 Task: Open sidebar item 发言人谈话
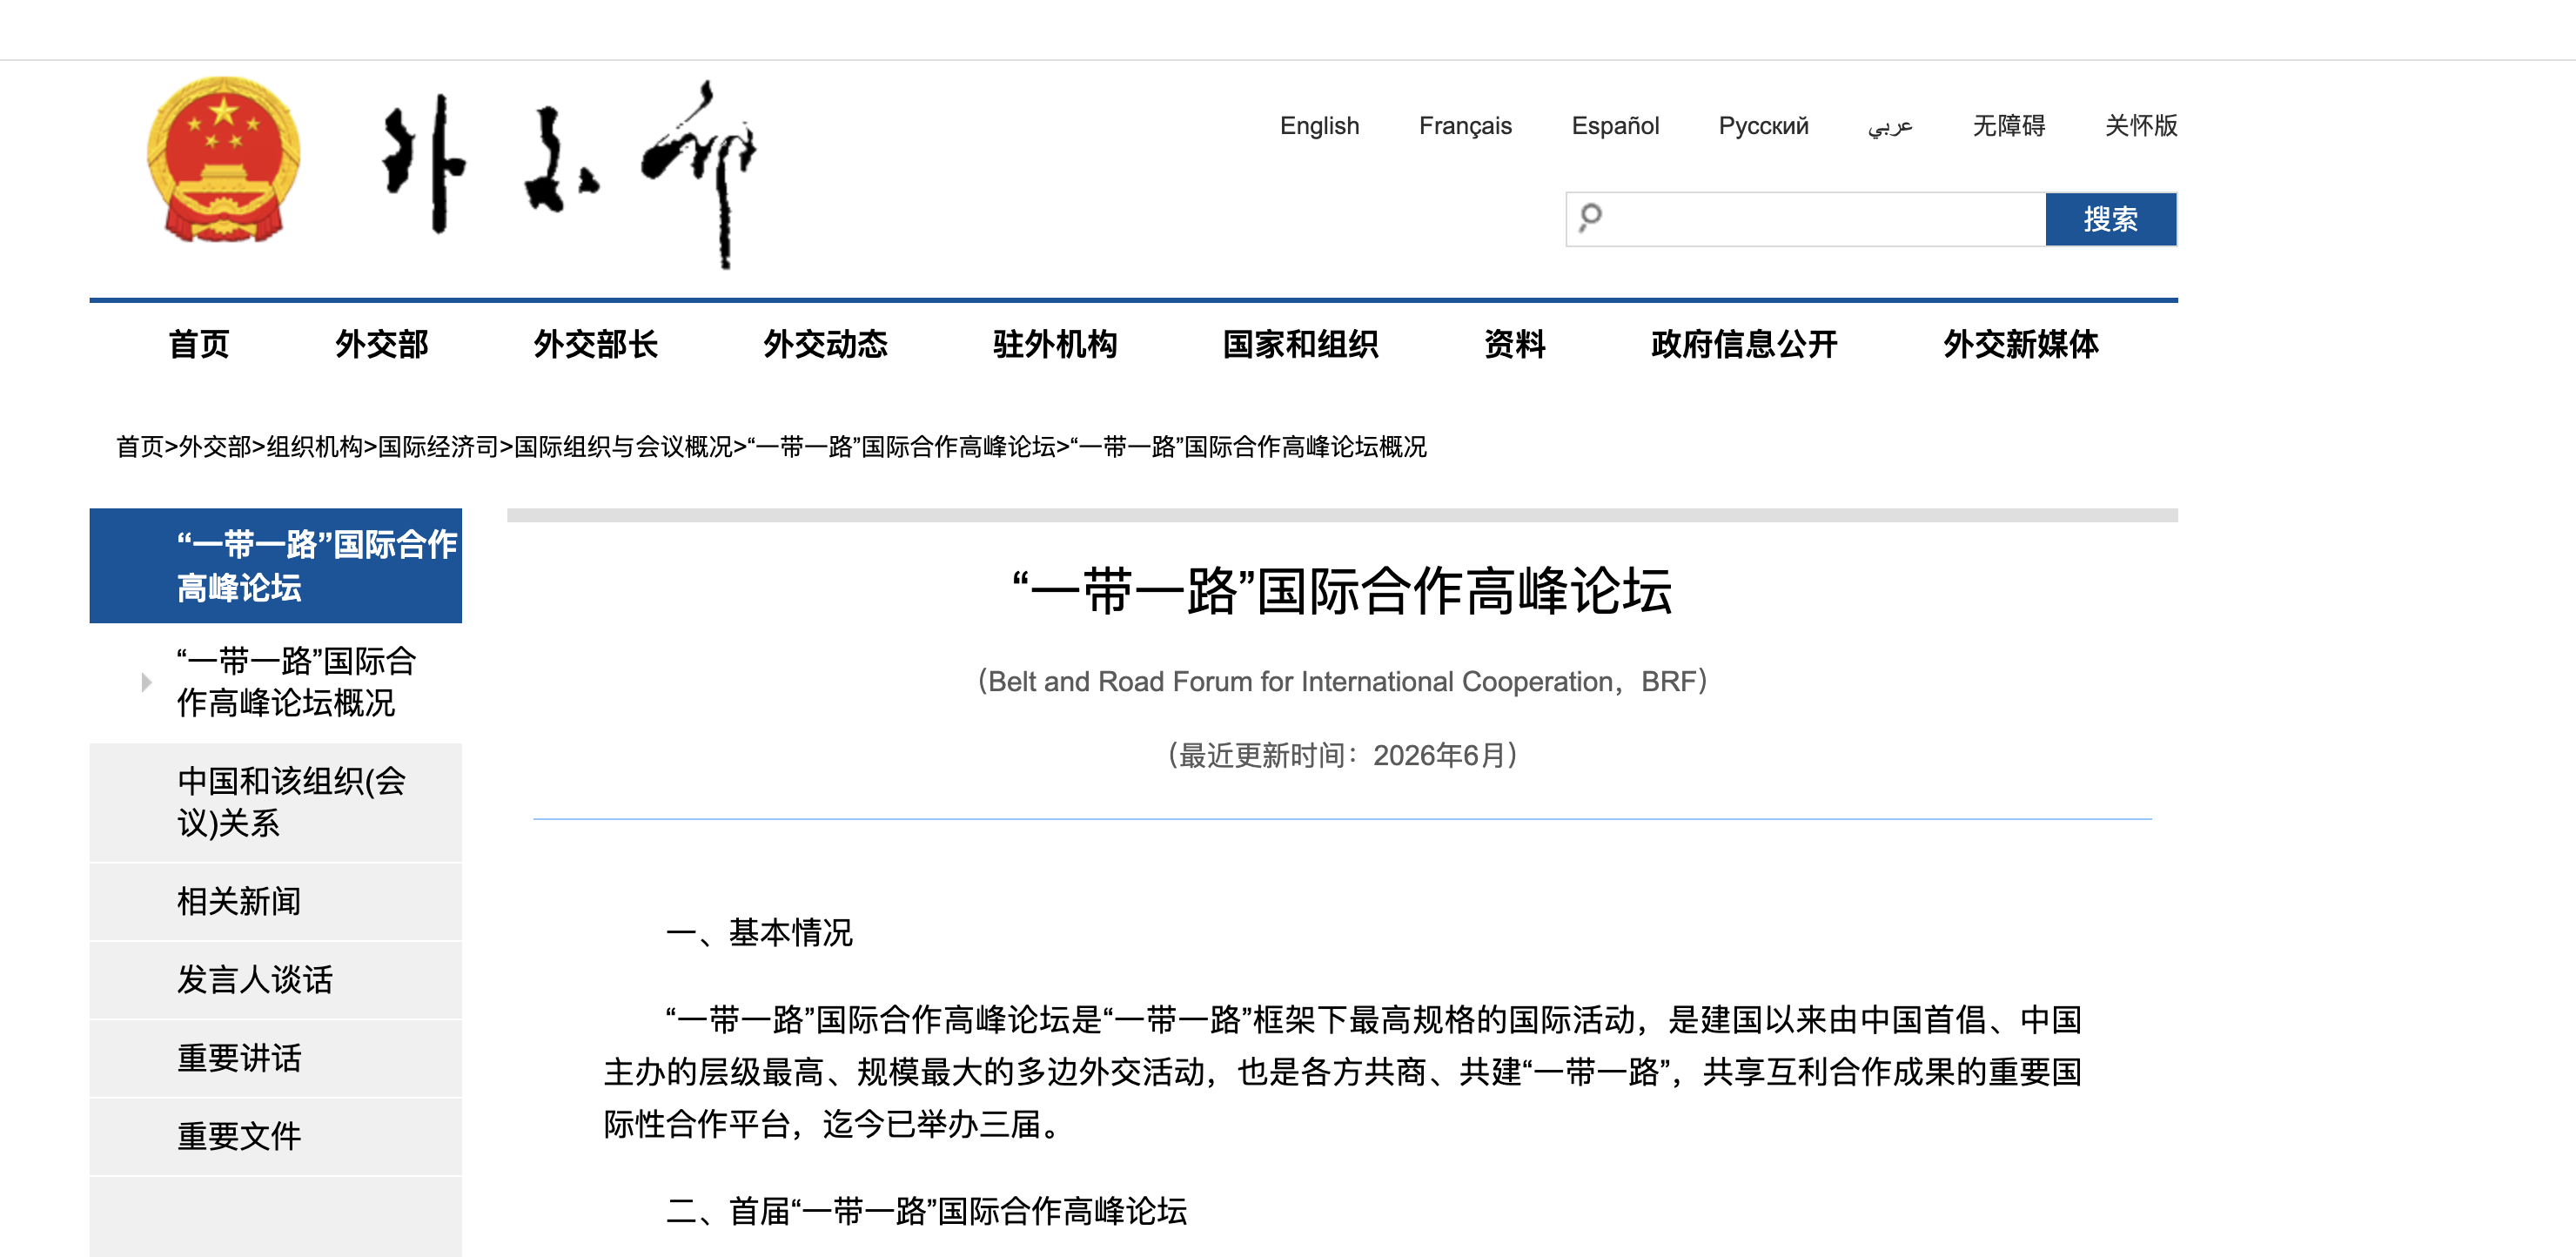click(276, 980)
